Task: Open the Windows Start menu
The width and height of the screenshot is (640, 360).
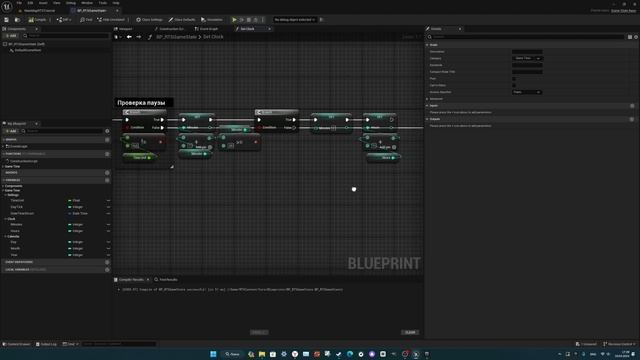Action: tap(213, 354)
